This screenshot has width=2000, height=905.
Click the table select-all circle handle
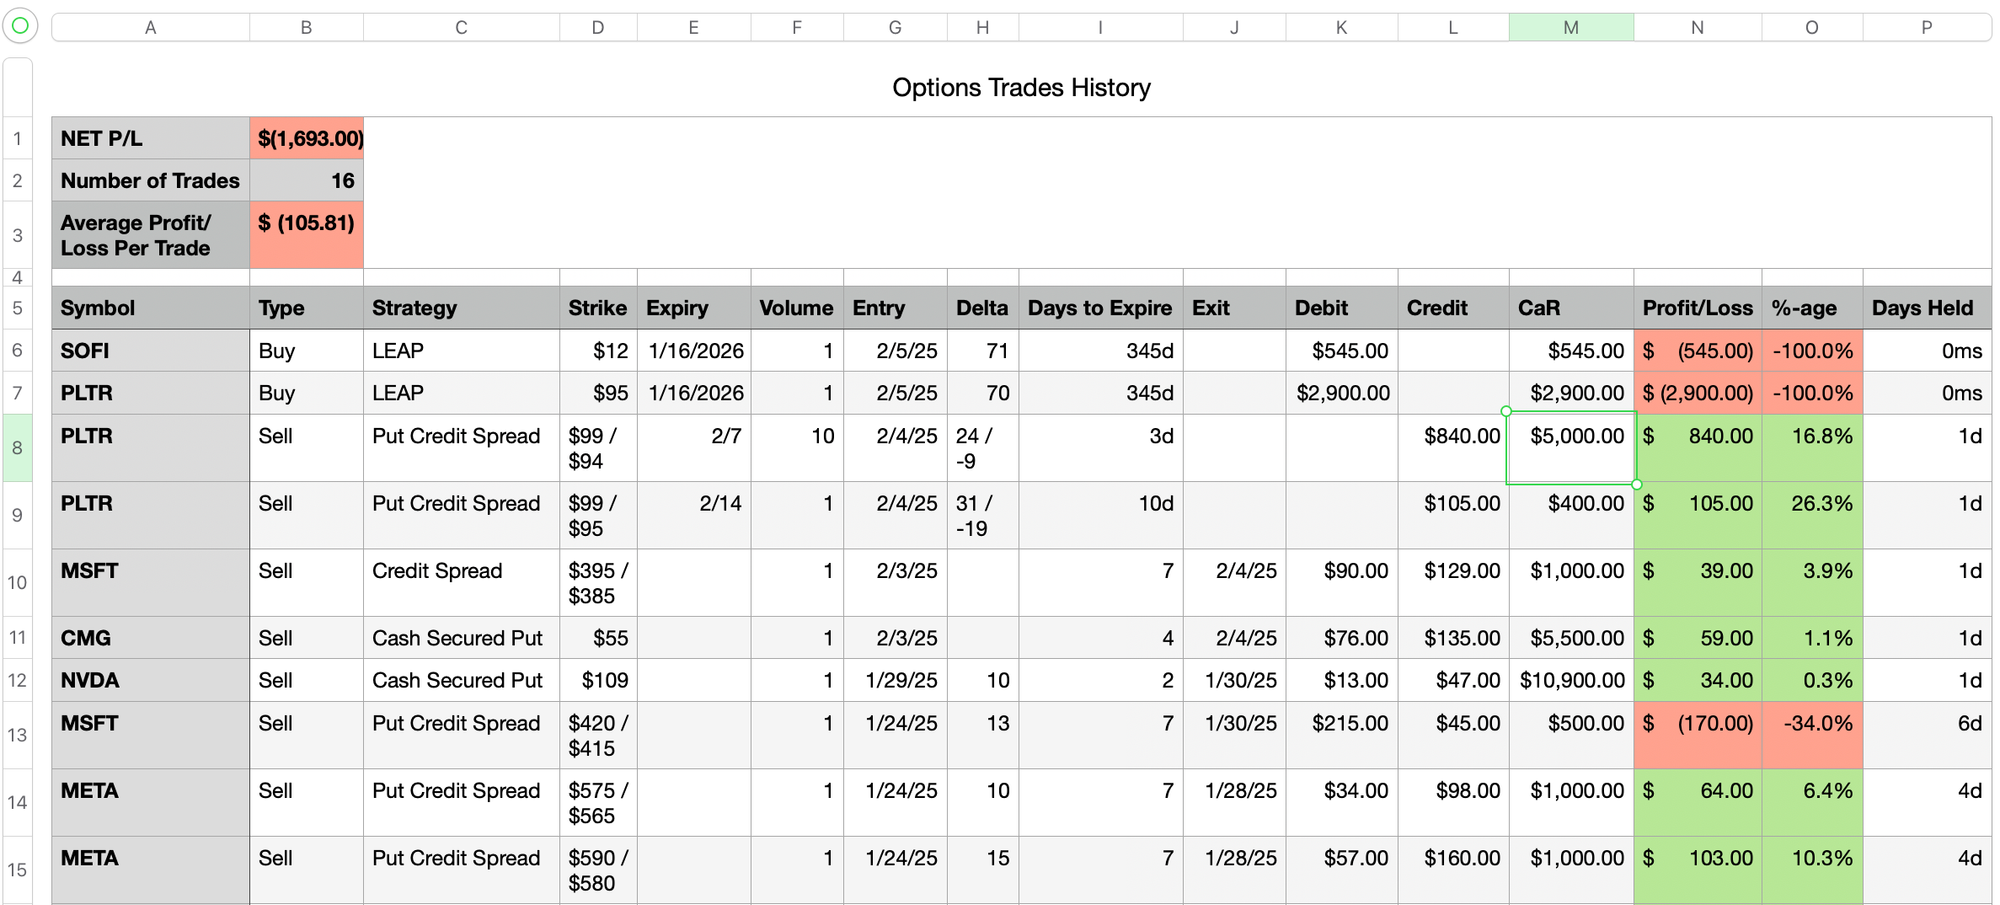coord(20,26)
